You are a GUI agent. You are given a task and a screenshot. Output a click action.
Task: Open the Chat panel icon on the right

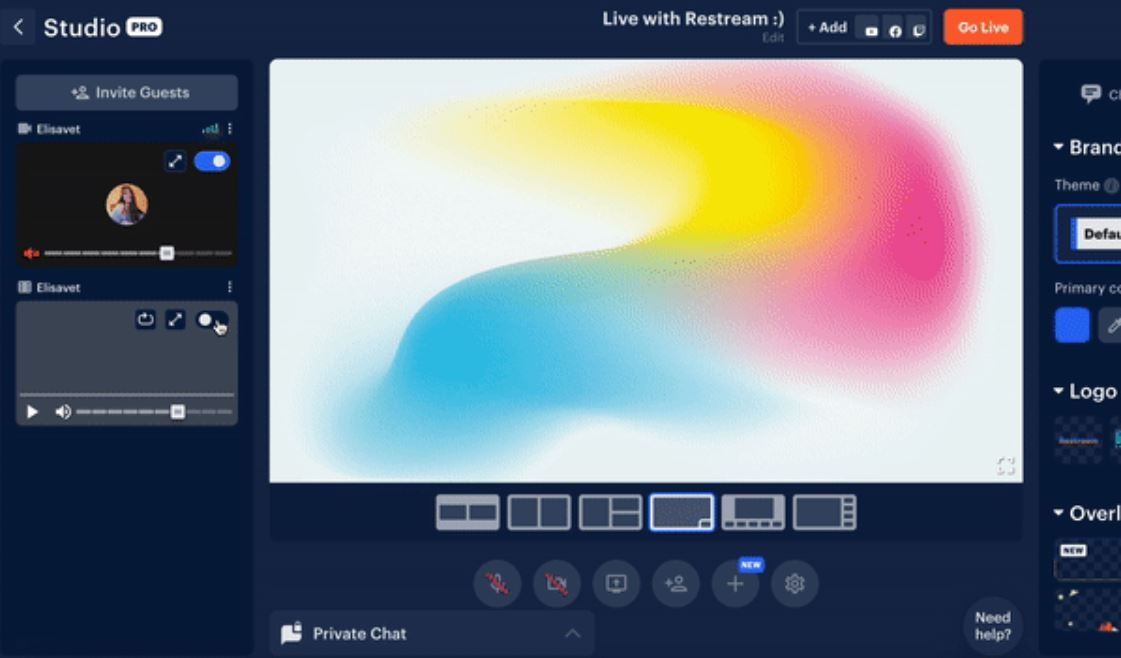click(1089, 95)
